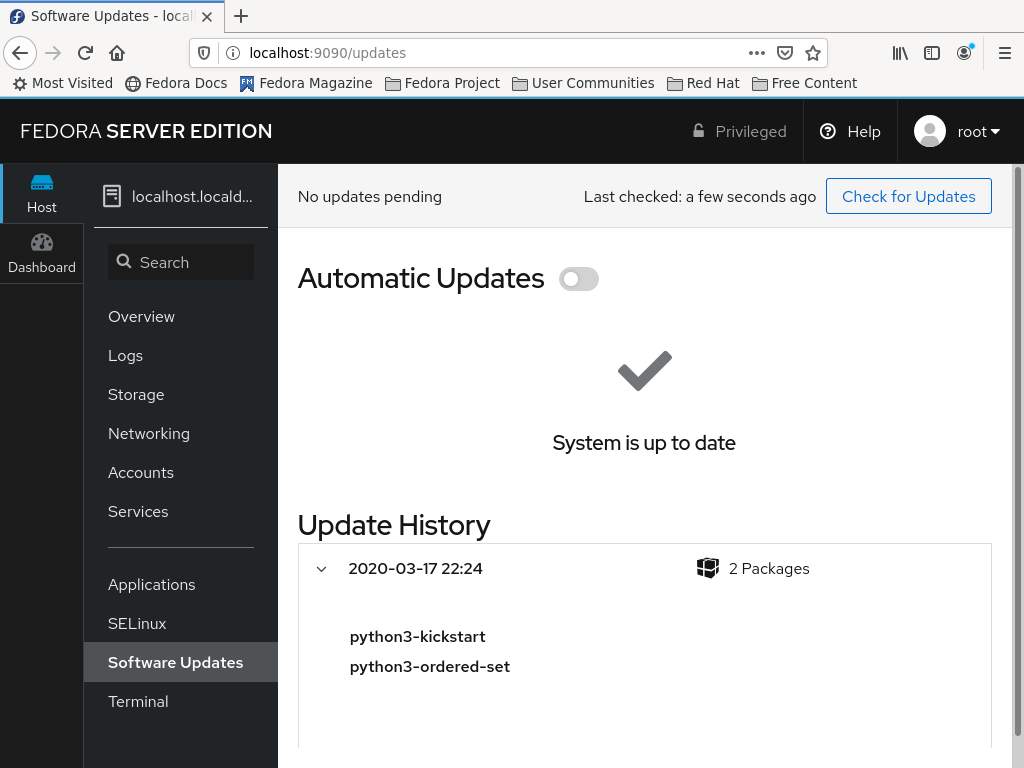Click the 2 Packages label
The image size is (1024, 768).
point(769,569)
